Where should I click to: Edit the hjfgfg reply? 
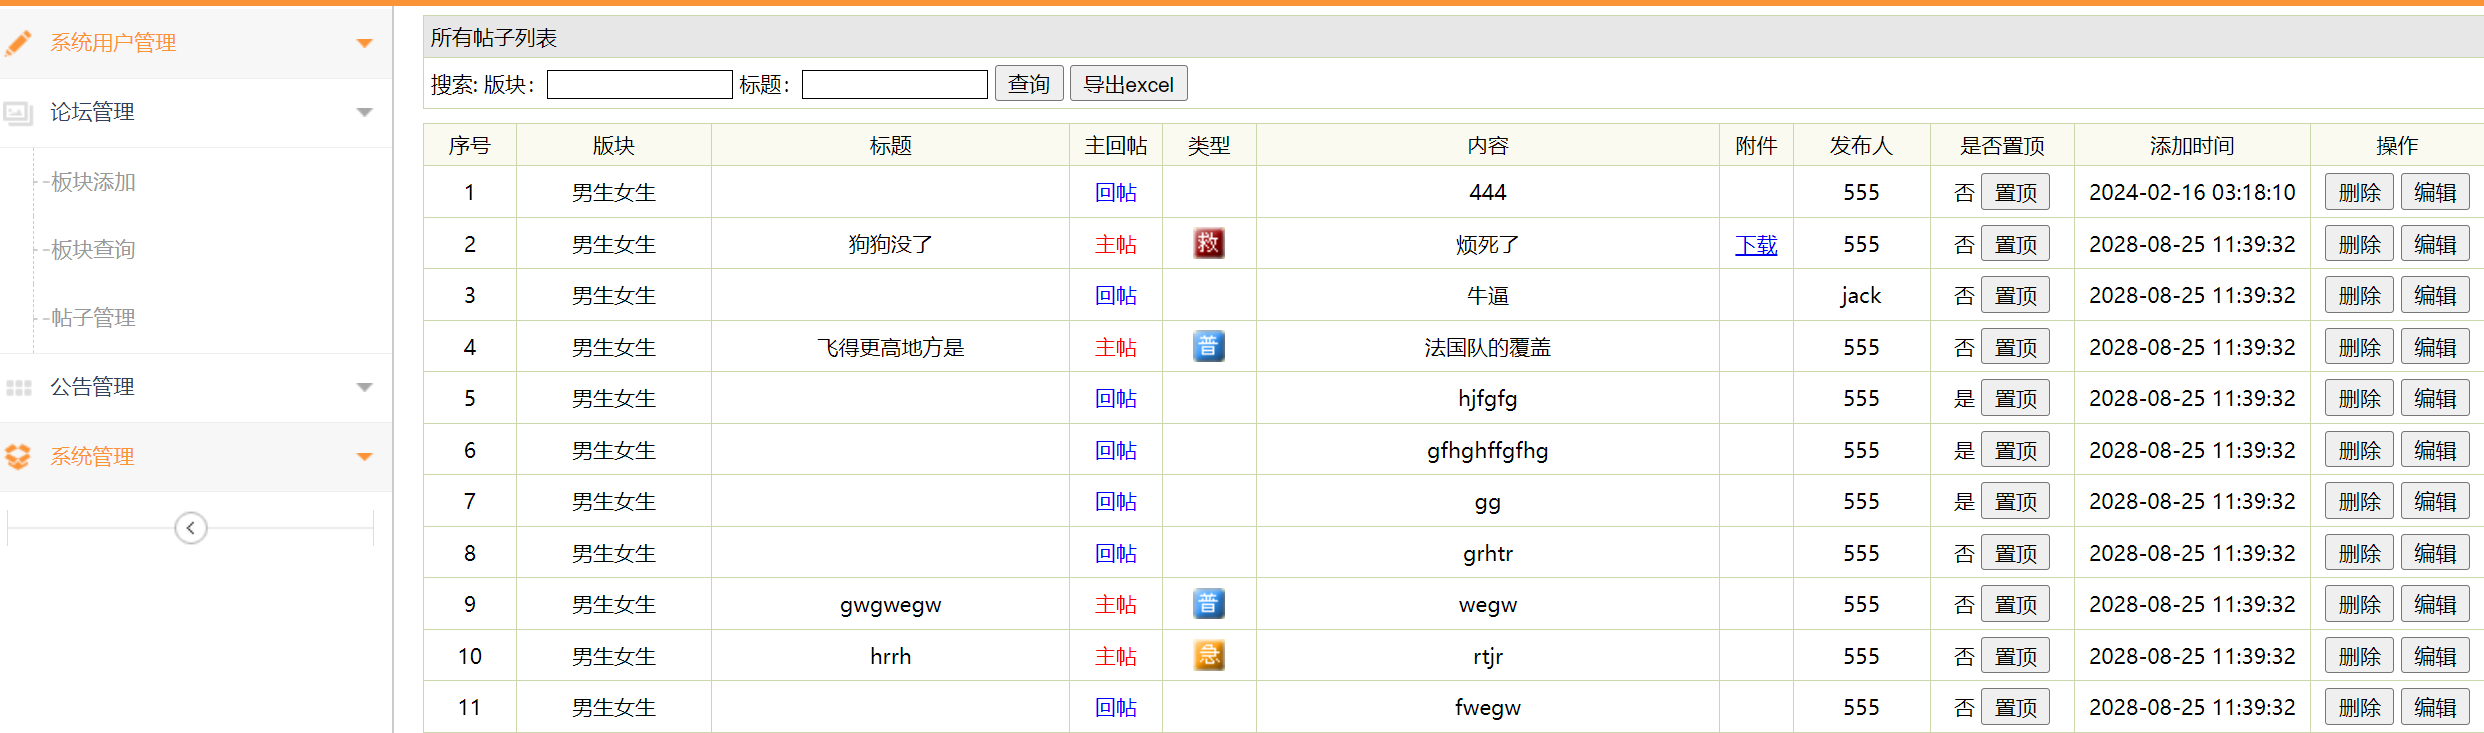[2435, 398]
